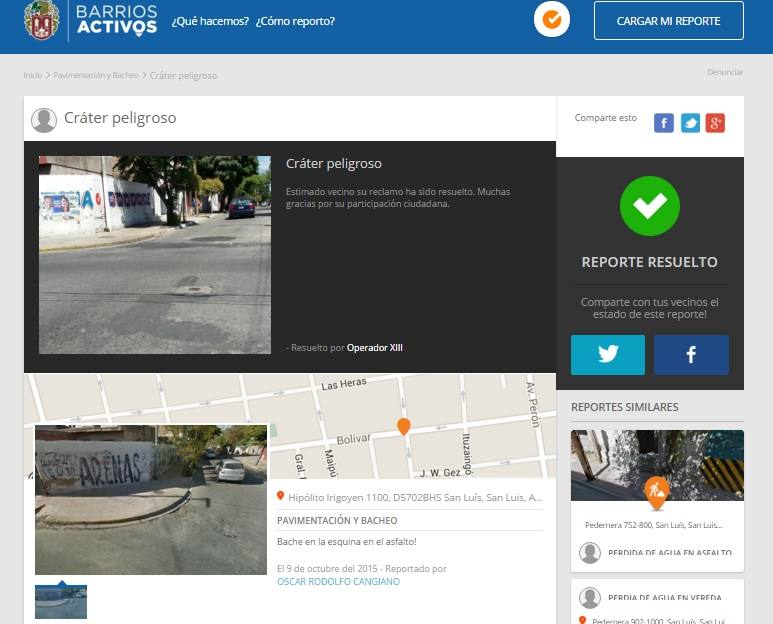Open the resolved street photo
Image resolution: width=773 pixels, height=624 pixels.
pos(155,255)
